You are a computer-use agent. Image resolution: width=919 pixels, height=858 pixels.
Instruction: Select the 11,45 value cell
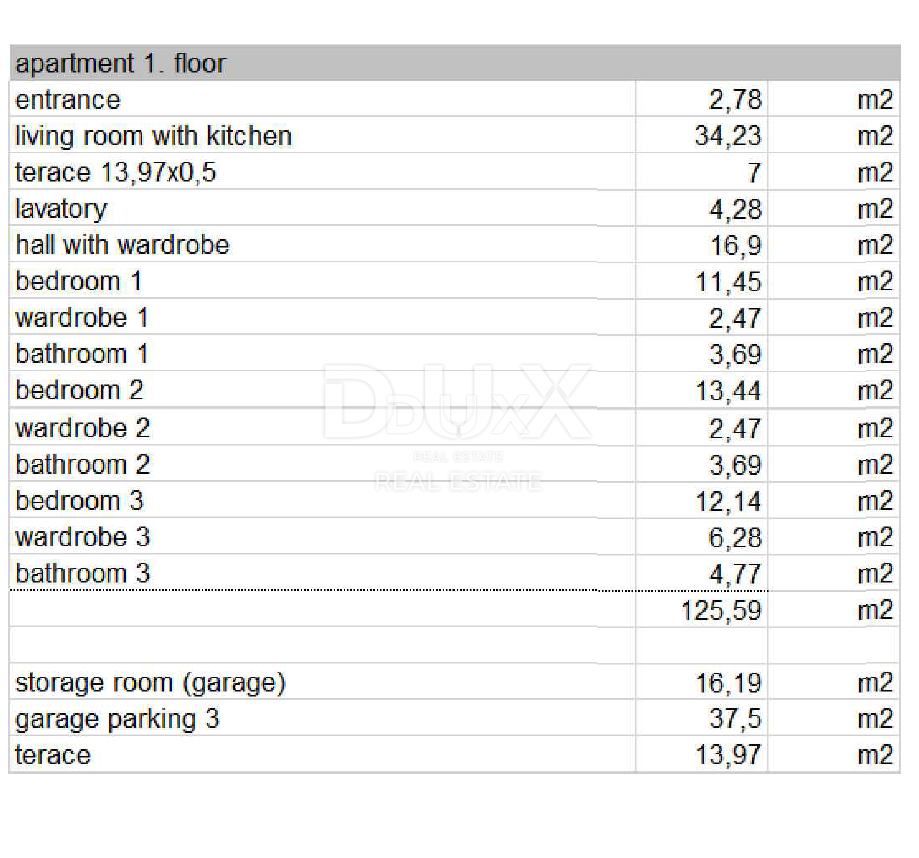click(728, 282)
